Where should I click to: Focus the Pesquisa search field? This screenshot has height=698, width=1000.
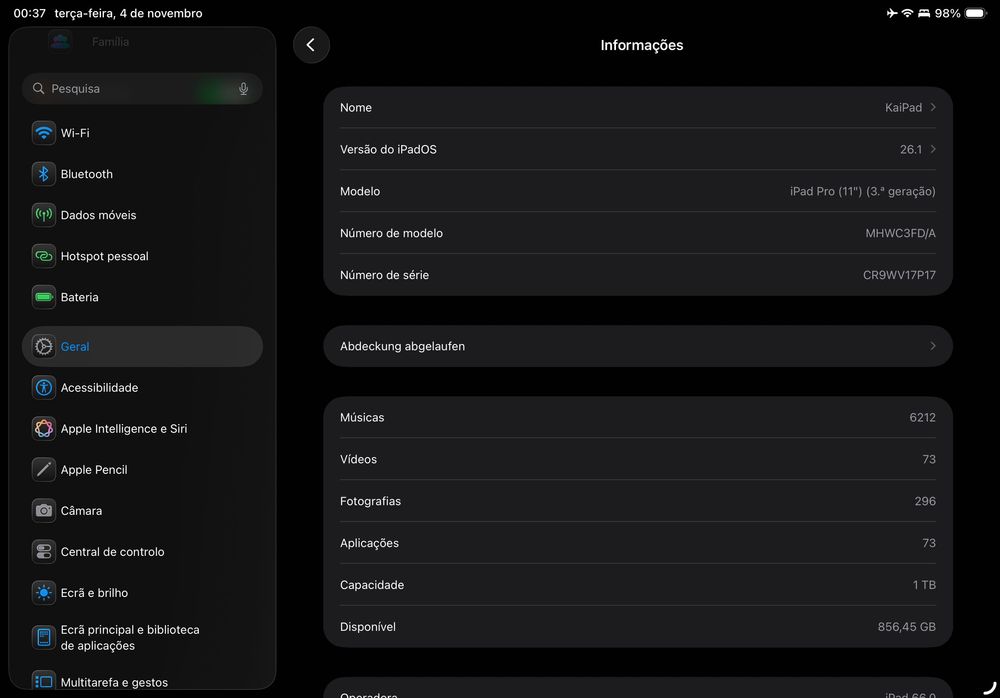point(142,89)
